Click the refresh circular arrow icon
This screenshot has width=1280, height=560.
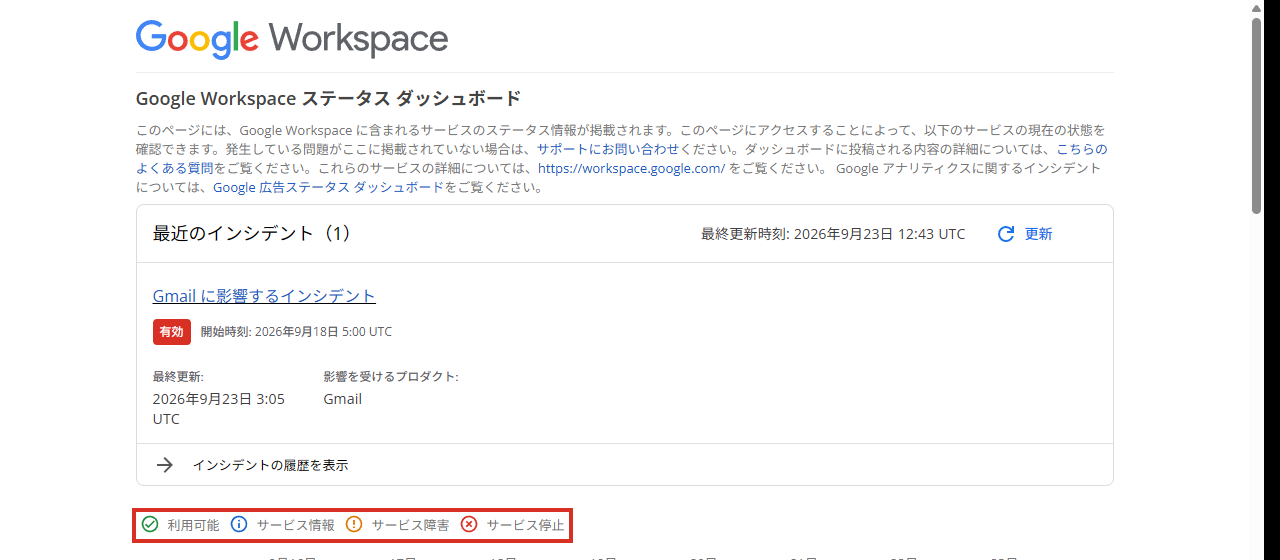pos(1006,234)
